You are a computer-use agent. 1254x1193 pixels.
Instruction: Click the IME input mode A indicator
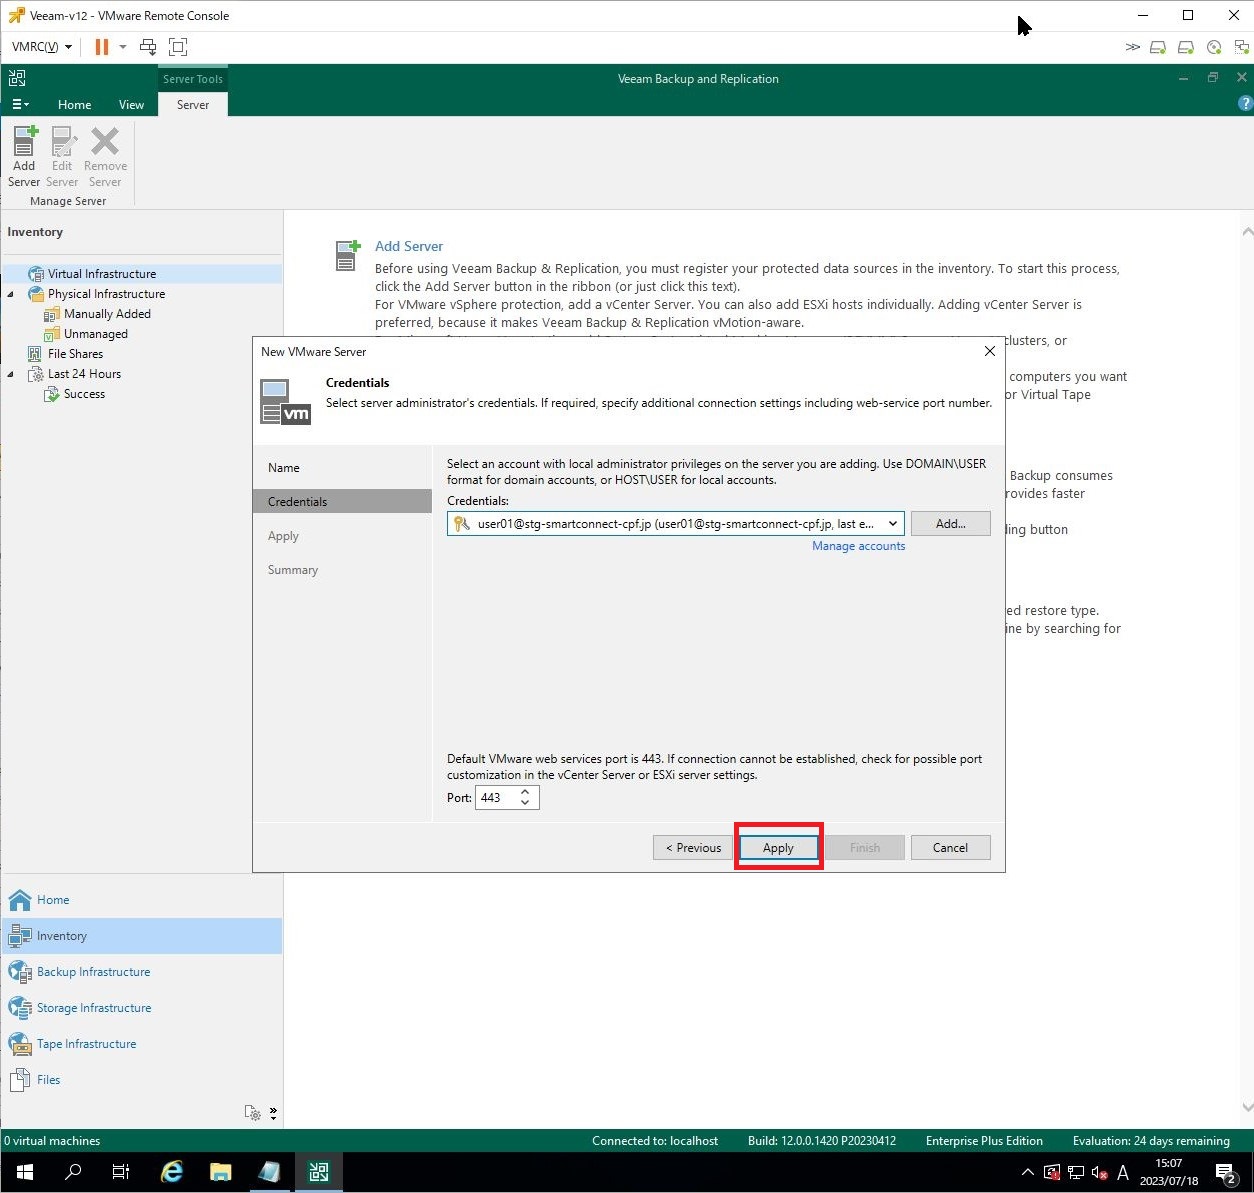(1122, 1173)
